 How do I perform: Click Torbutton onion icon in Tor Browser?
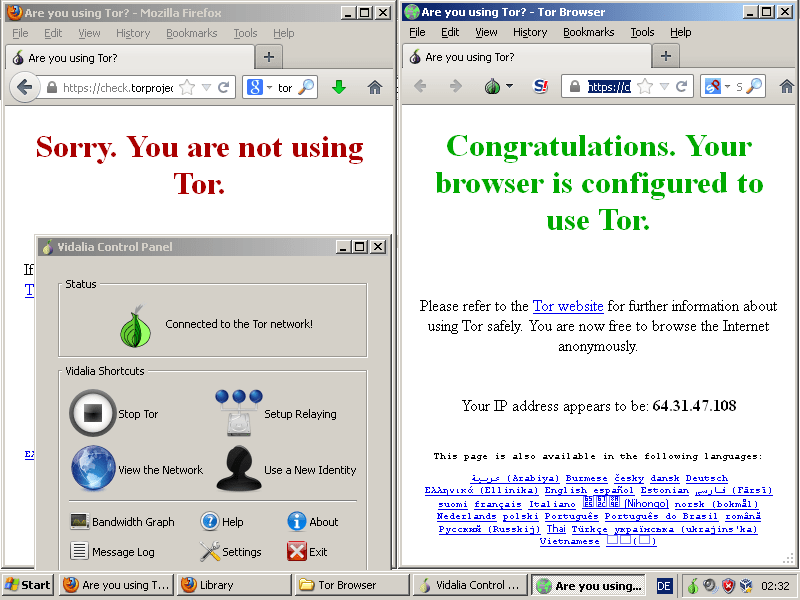492,86
